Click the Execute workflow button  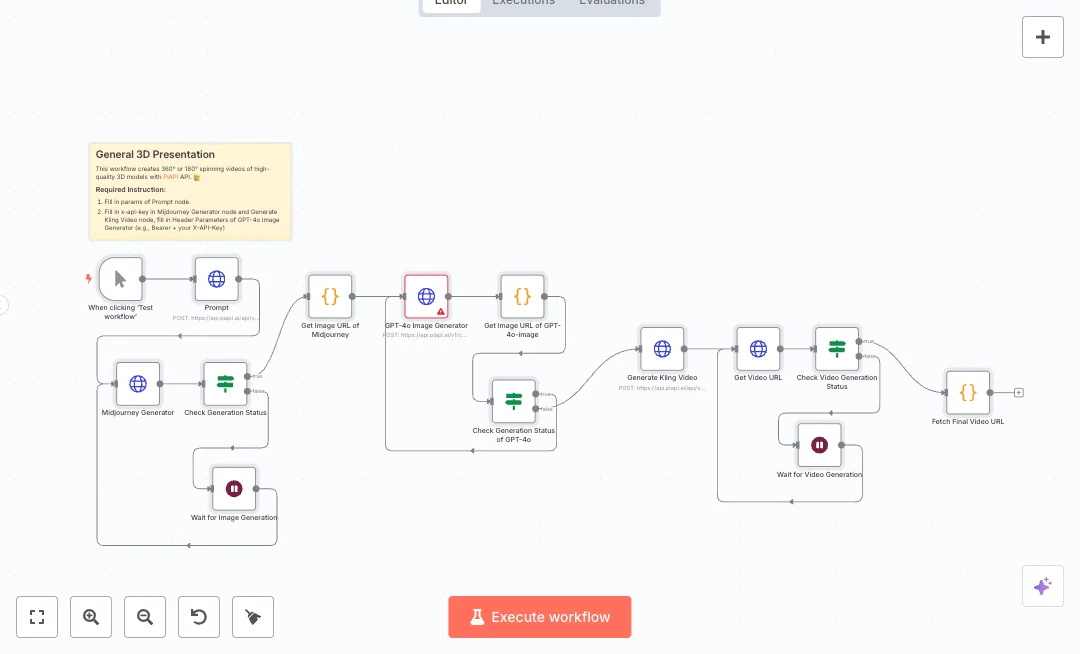(540, 617)
